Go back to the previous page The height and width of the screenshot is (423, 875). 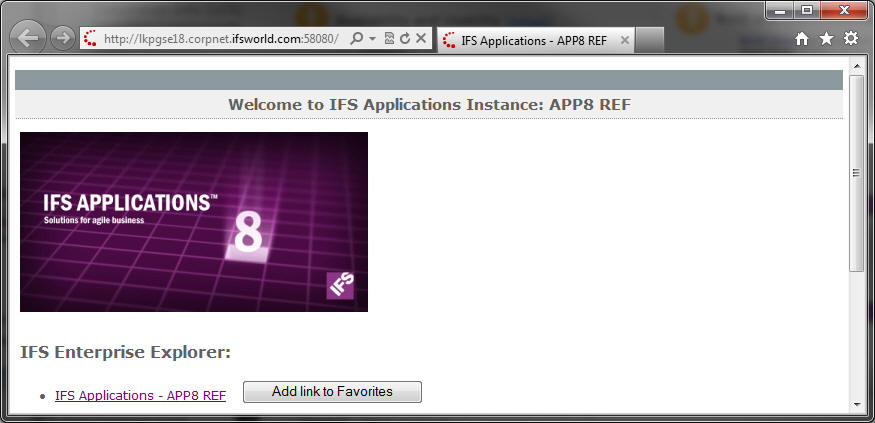(x=28, y=38)
